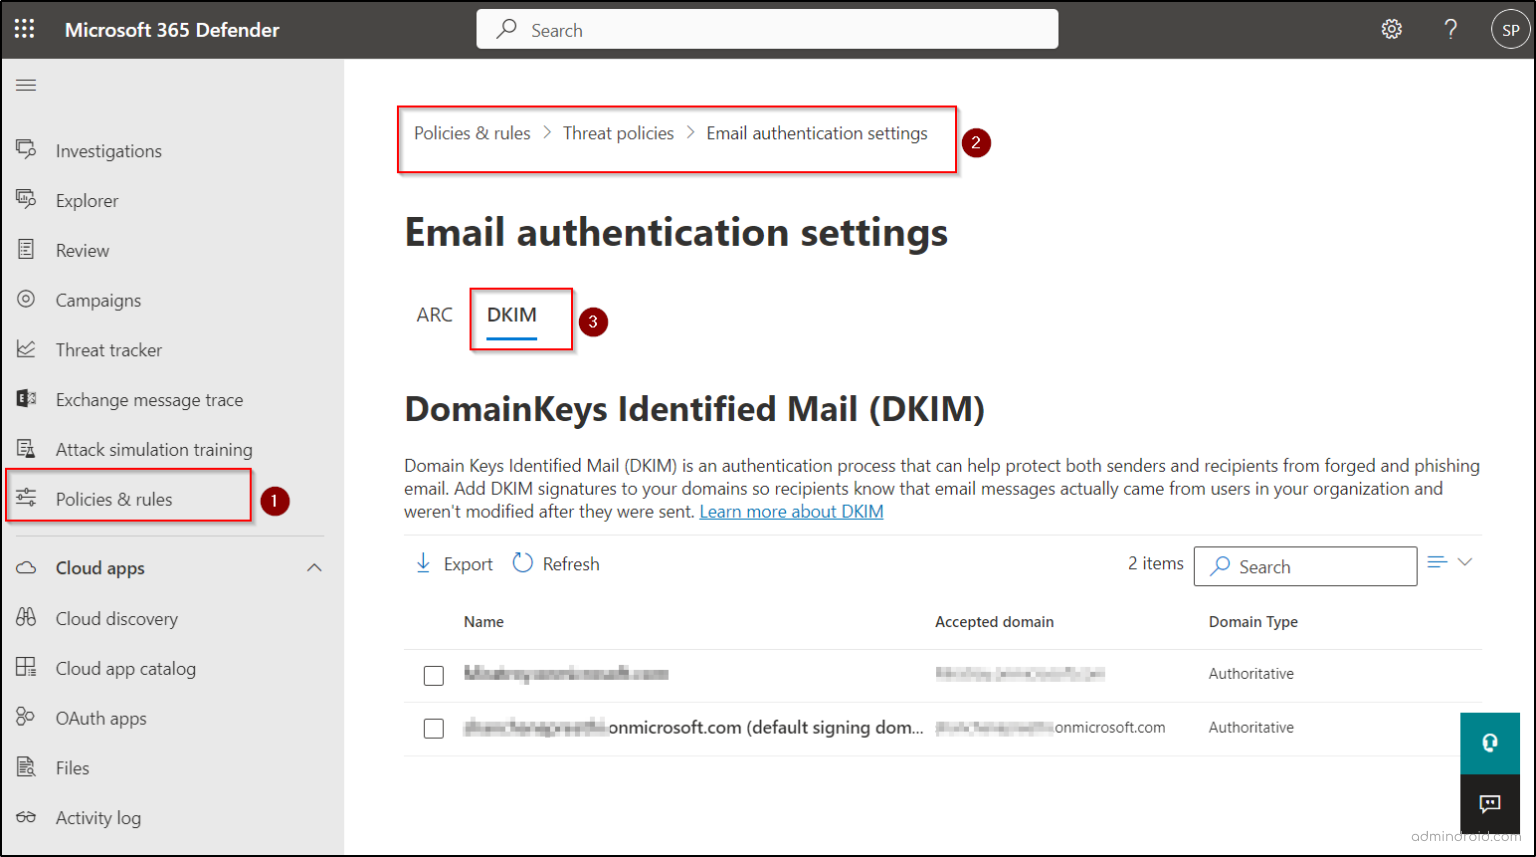Collapse the left navigation with hamburger menu
This screenshot has width=1536, height=857.
click(x=26, y=85)
